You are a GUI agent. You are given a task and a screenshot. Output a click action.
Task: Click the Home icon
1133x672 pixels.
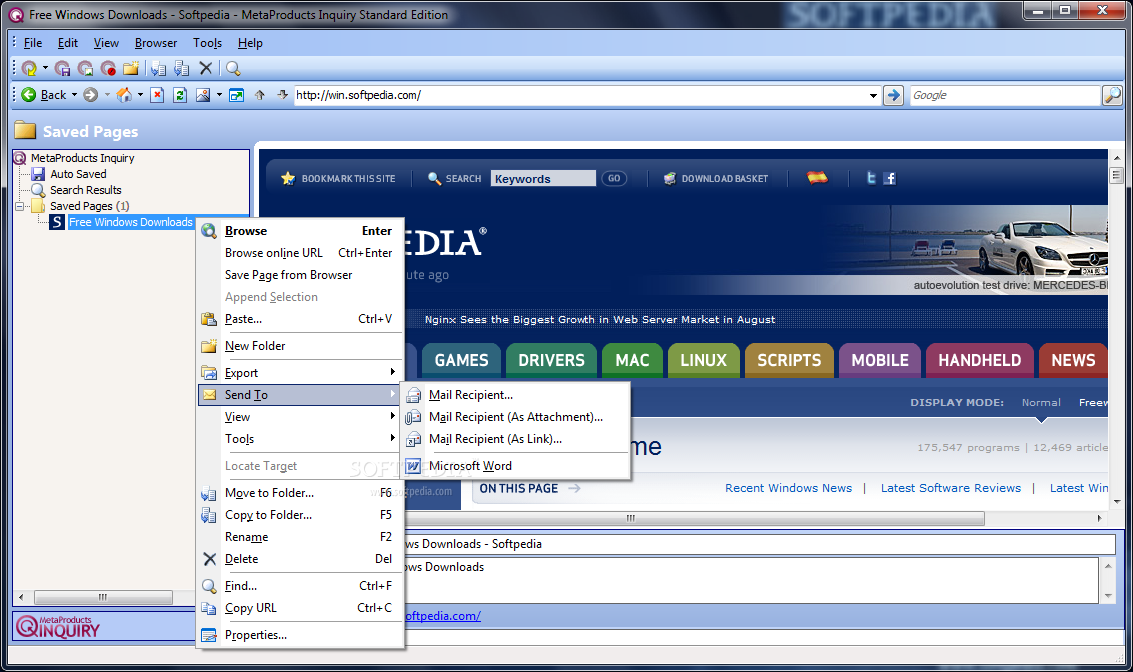(124, 95)
